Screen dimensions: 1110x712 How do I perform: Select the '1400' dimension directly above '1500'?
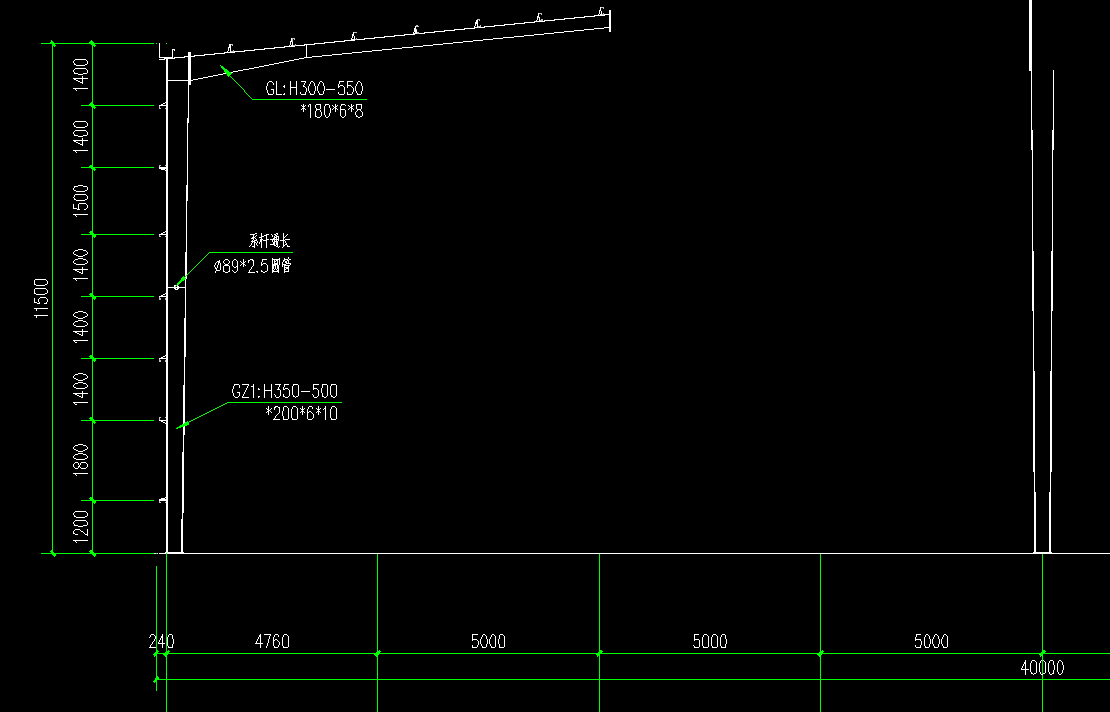tap(81, 136)
